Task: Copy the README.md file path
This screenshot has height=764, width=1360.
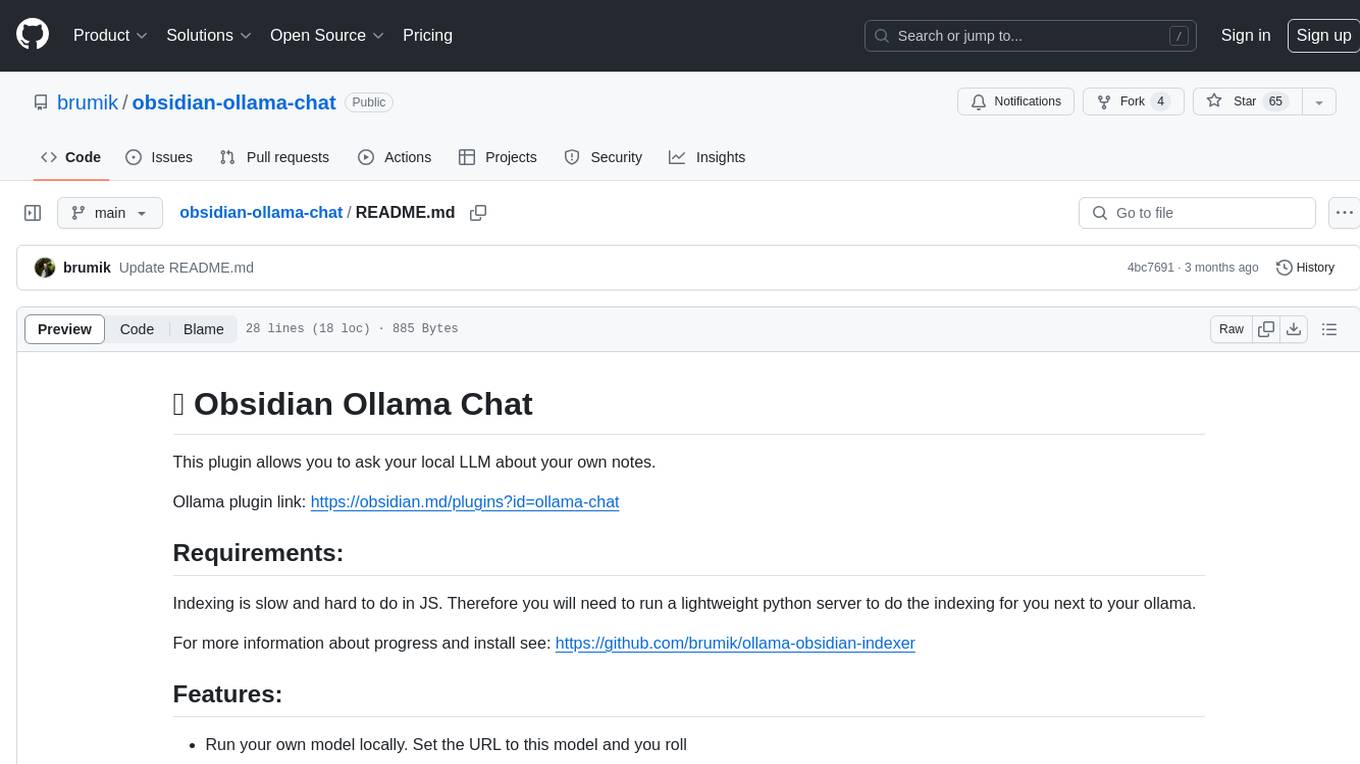Action: pos(478,213)
